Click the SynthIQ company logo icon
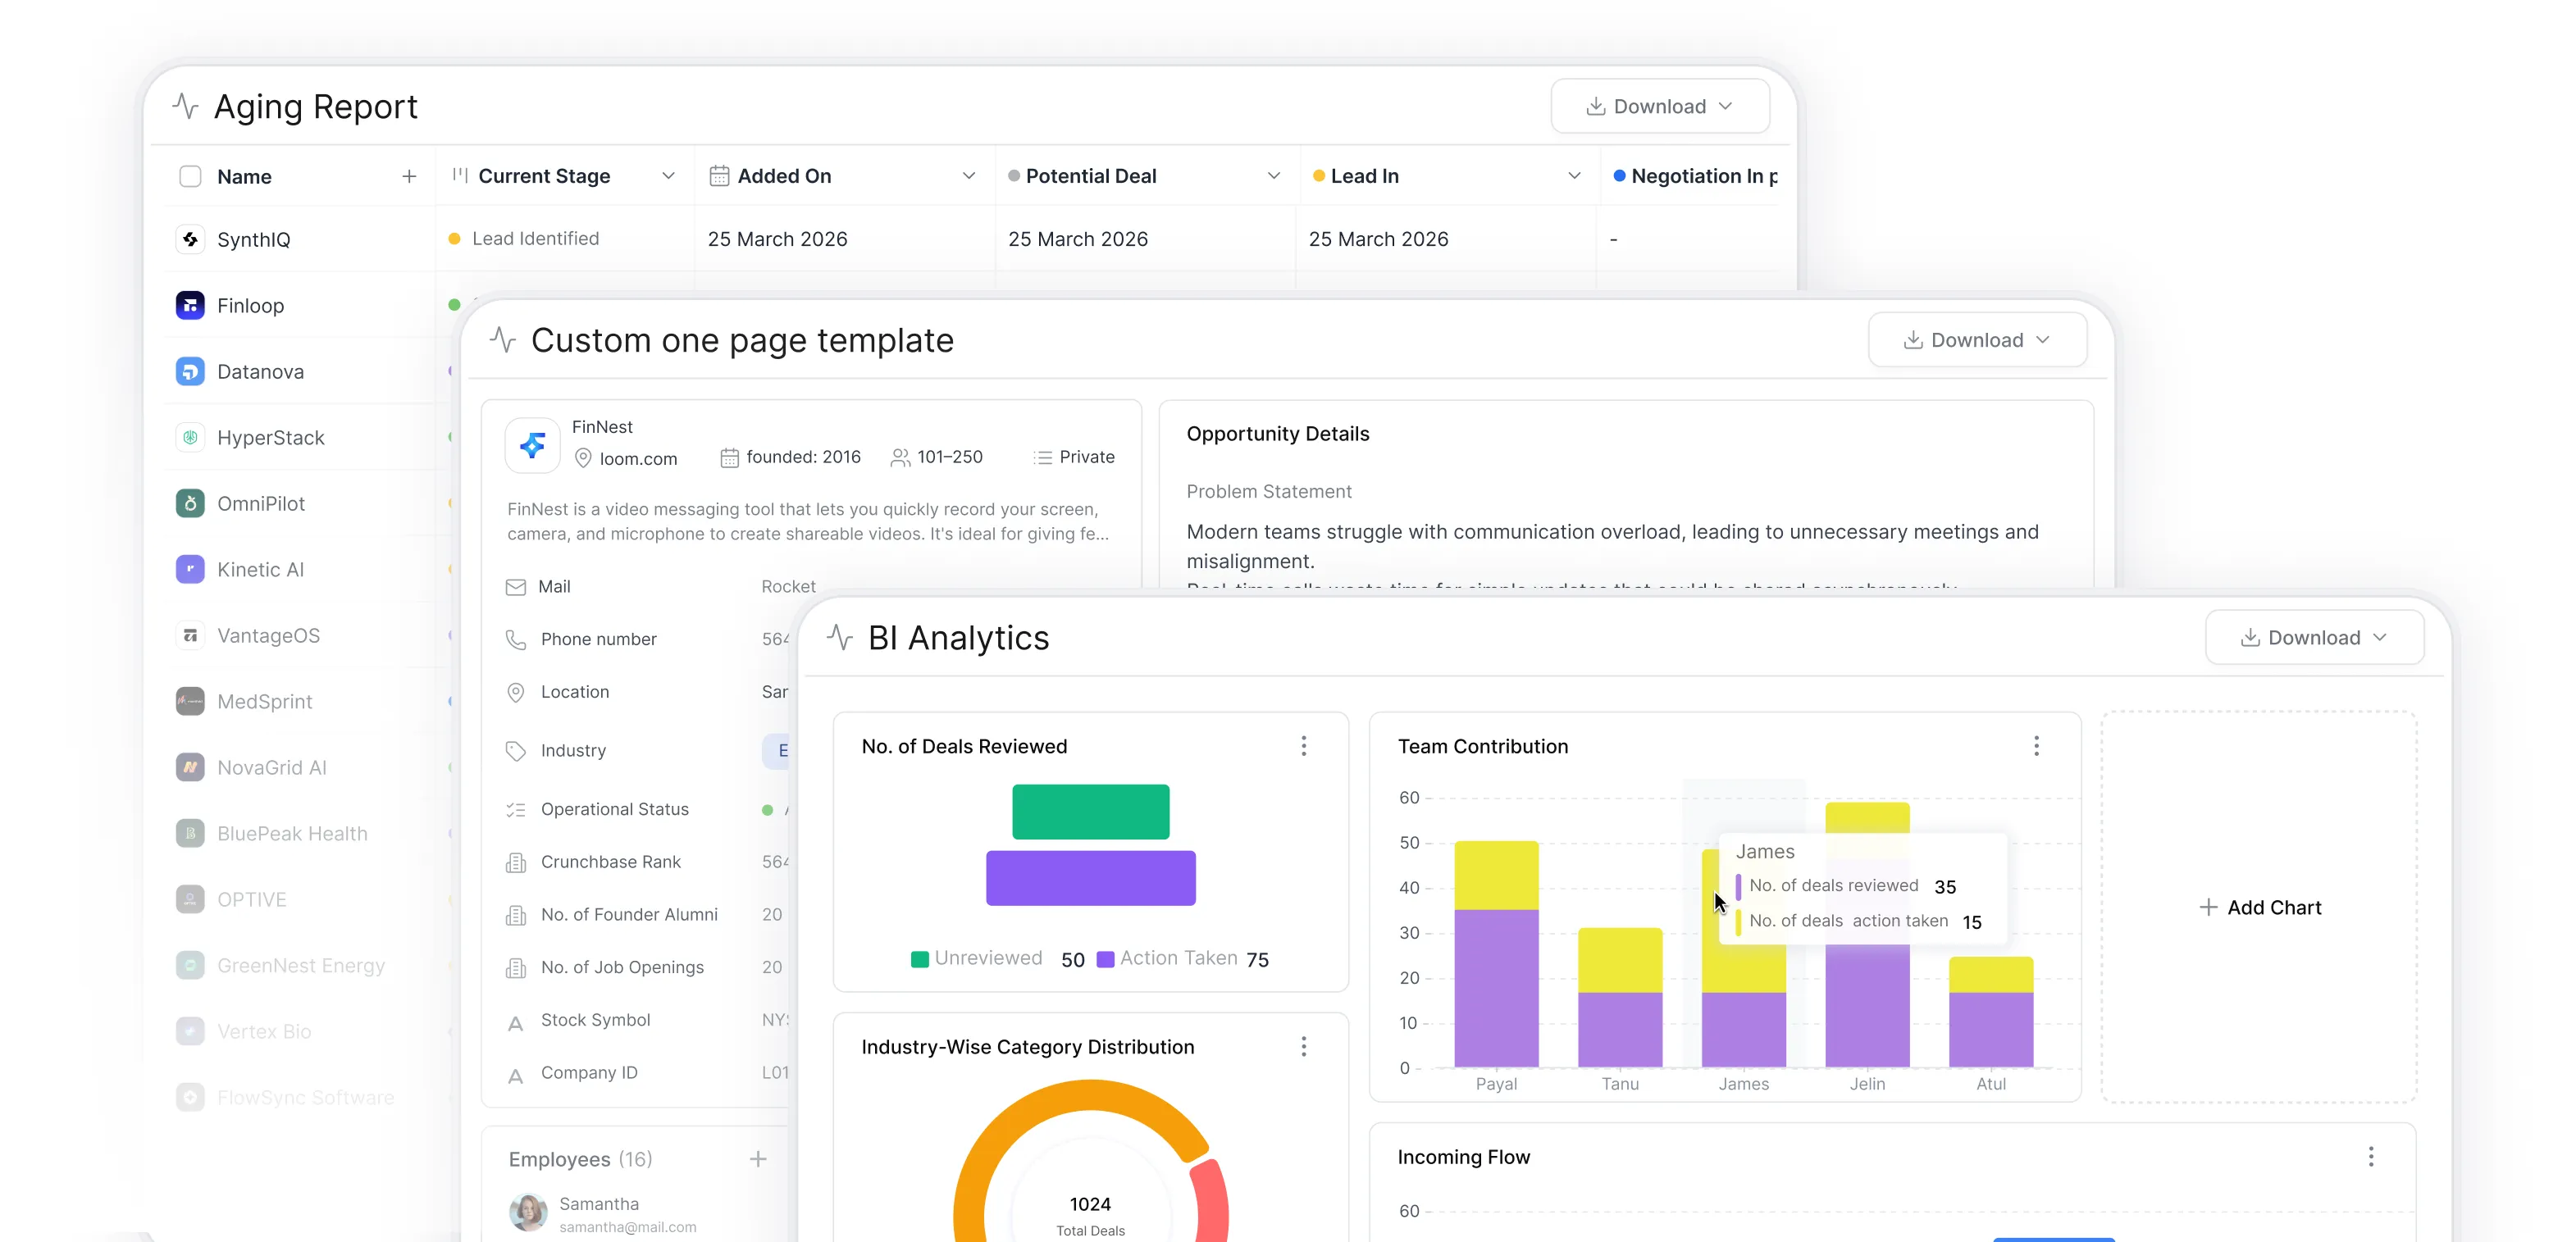 tap(190, 239)
